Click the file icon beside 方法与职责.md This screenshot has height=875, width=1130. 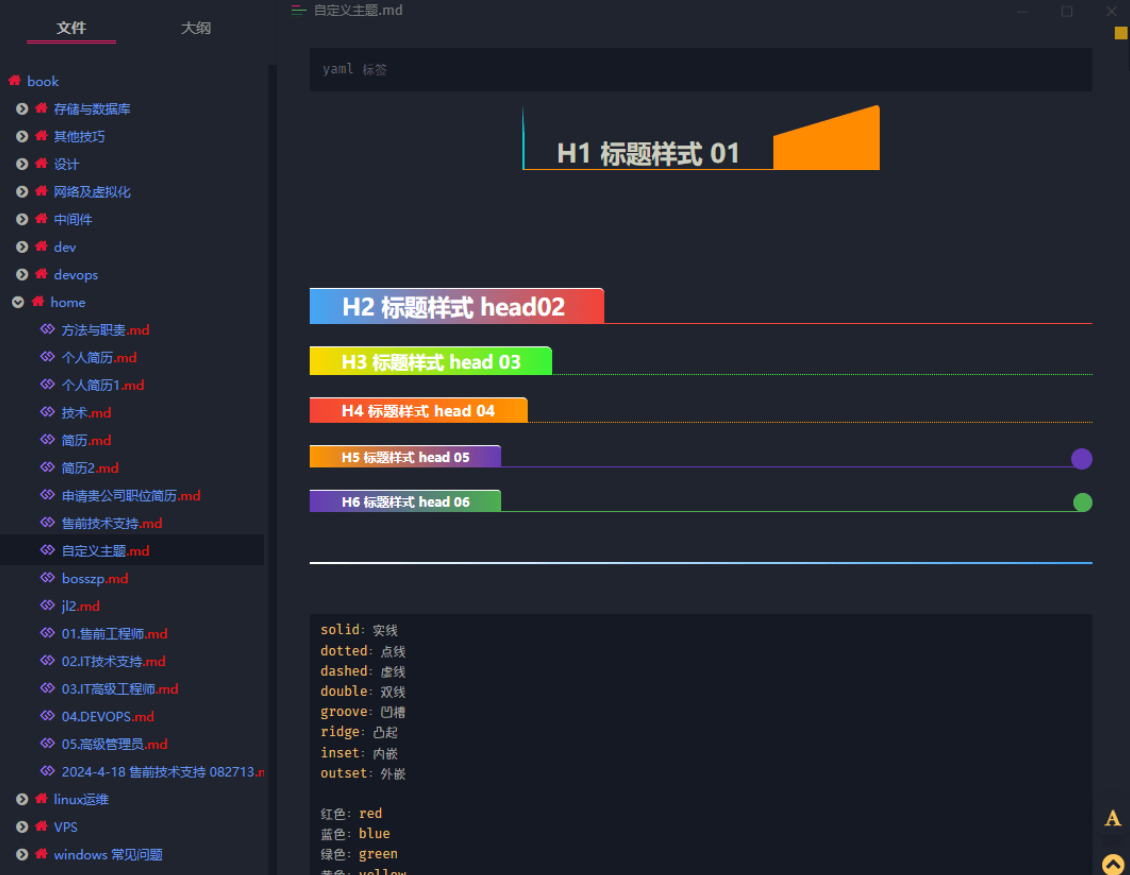[48, 329]
